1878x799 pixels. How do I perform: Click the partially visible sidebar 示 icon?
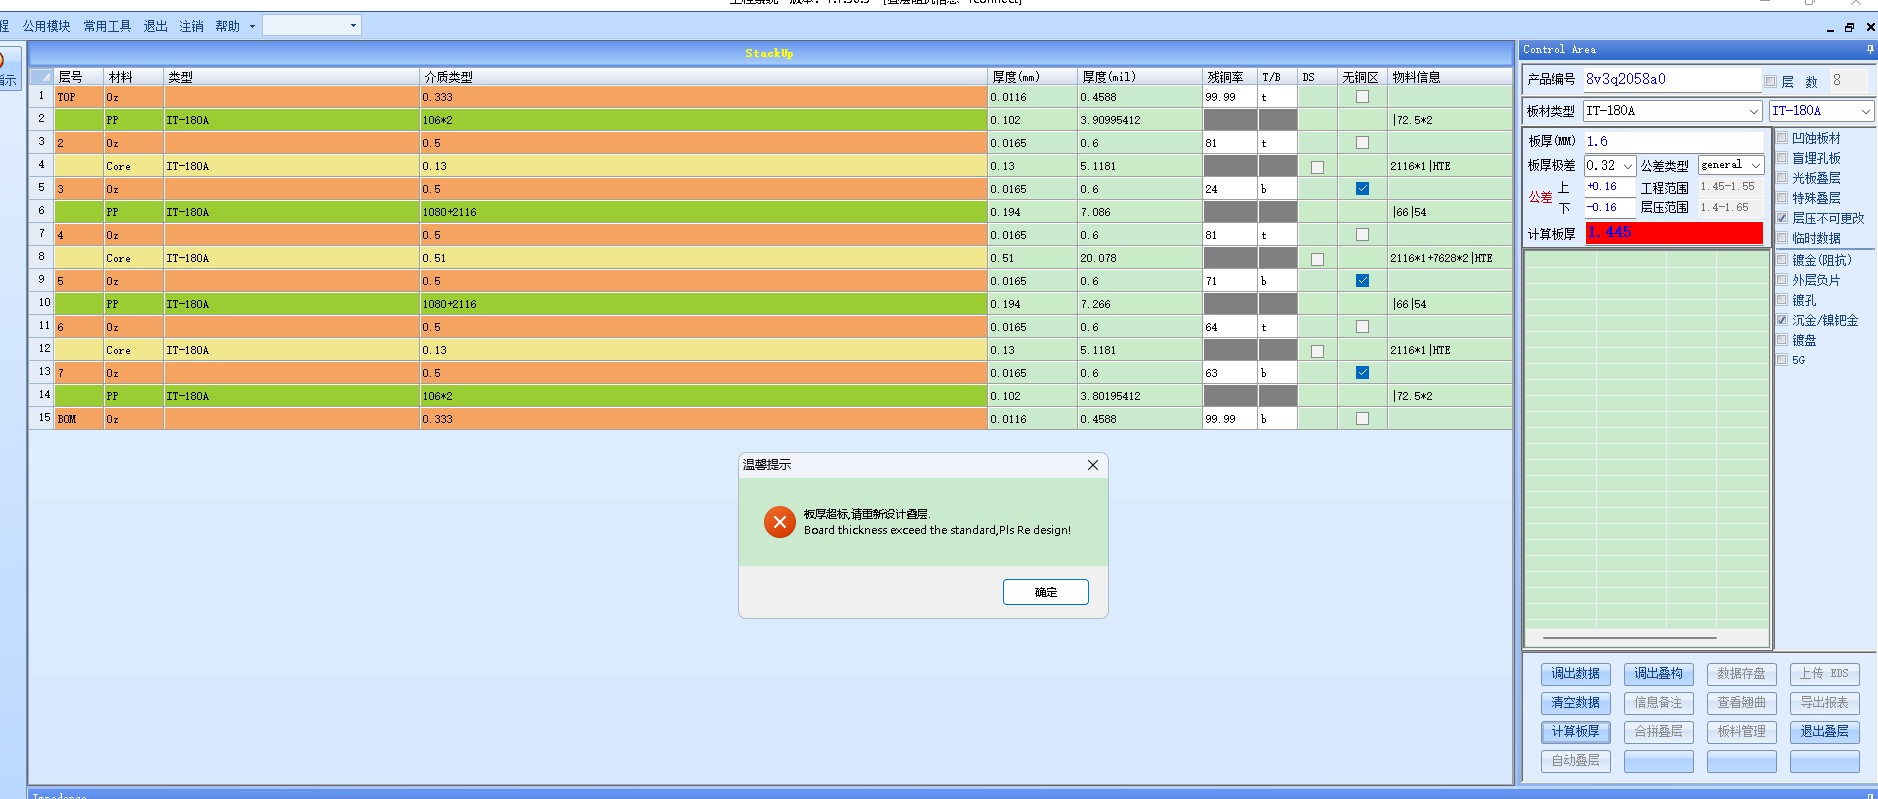[x=8, y=70]
